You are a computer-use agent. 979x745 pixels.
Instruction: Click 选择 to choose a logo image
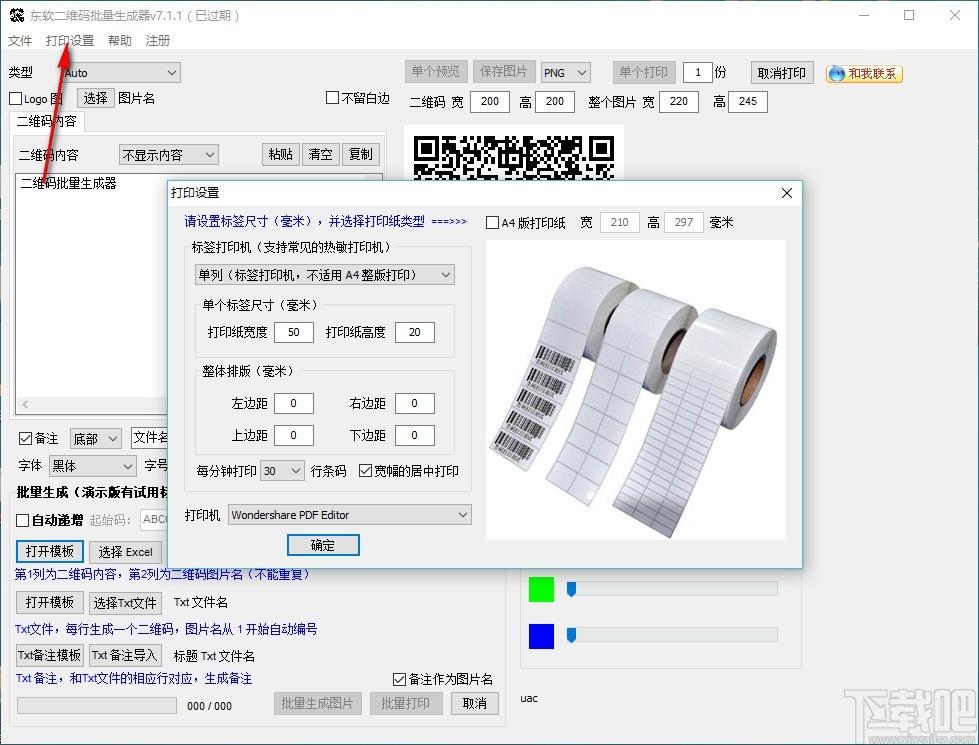[96, 98]
